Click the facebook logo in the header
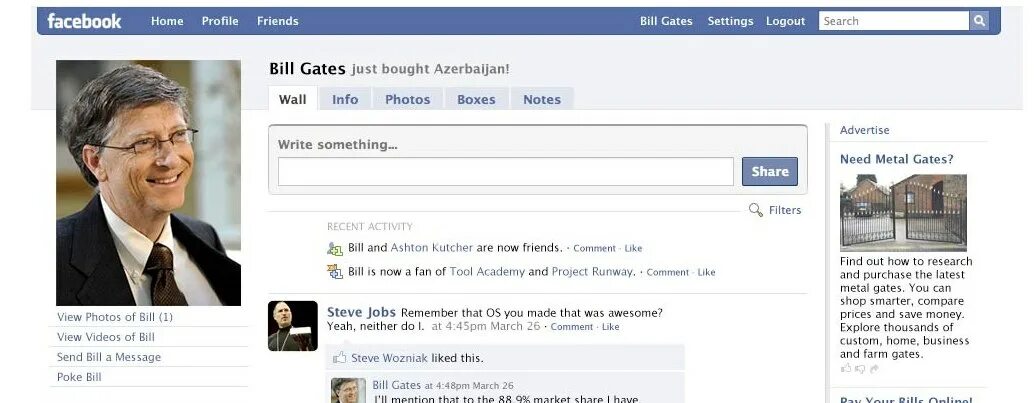Screen dimensions: 1034x403 pyautogui.click(x=84, y=21)
